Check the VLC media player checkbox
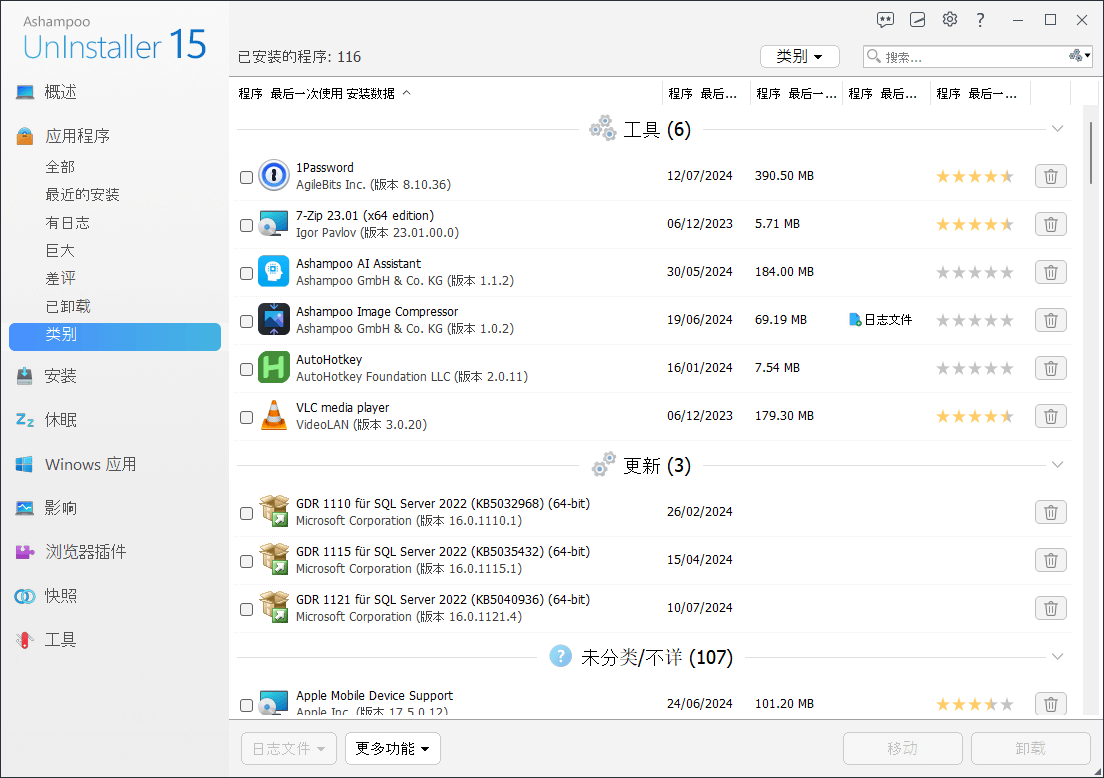 point(246,418)
